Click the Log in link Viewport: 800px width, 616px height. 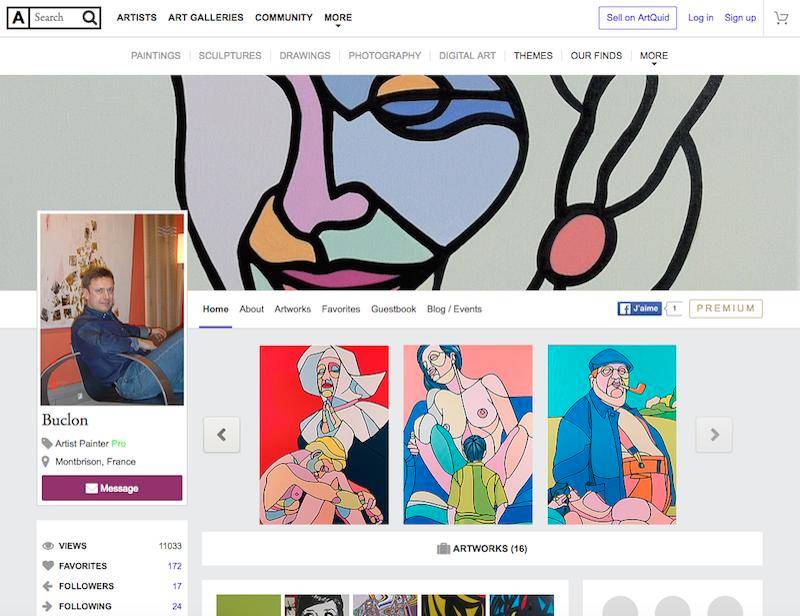click(x=701, y=18)
